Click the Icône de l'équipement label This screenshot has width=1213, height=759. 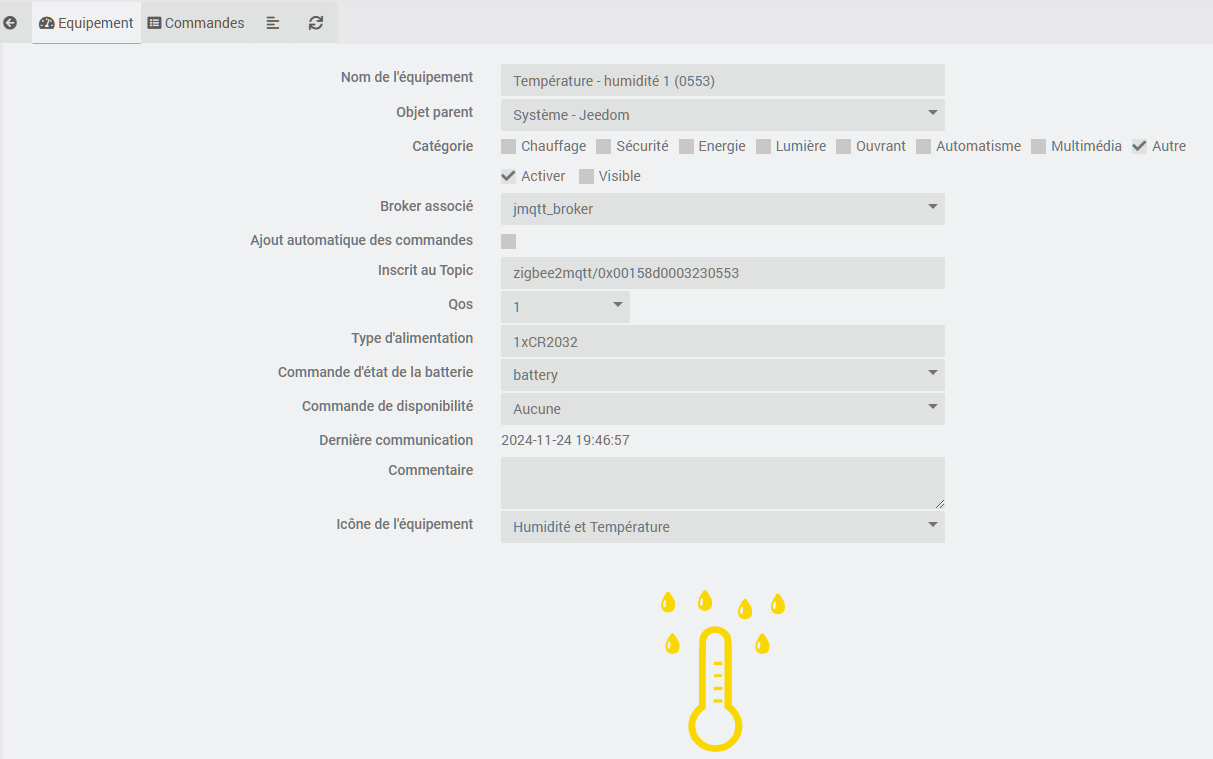pos(405,524)
